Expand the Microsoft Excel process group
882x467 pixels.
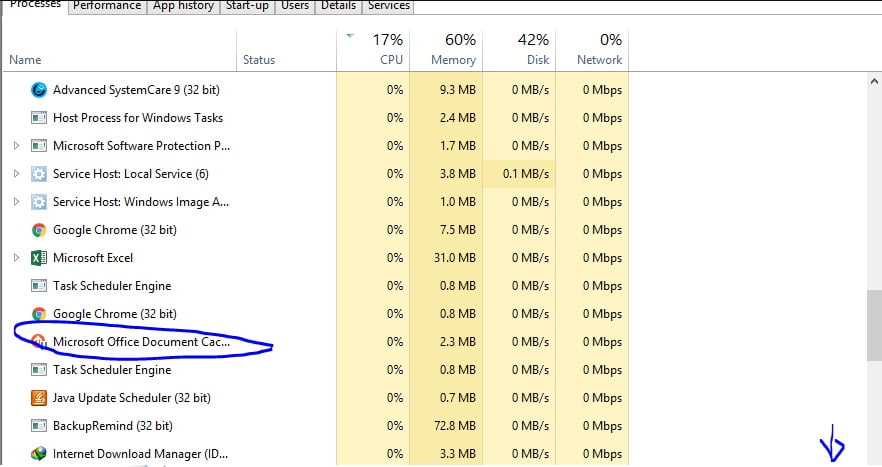16,258
